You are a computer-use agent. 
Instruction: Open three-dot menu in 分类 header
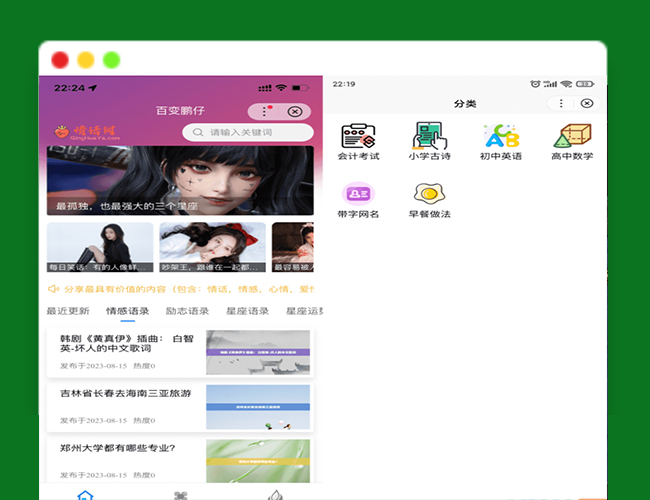(x=561, y=103)
